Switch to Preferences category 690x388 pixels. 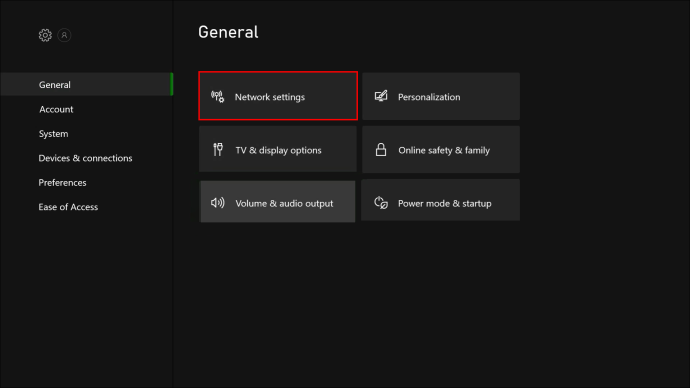62,183
